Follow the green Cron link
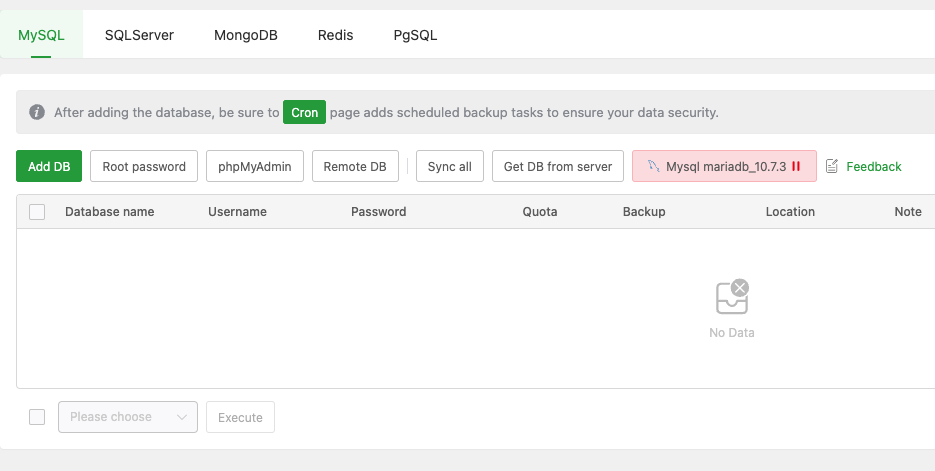Viewport: 935px width, 471px height. click(x=305, y=112)
